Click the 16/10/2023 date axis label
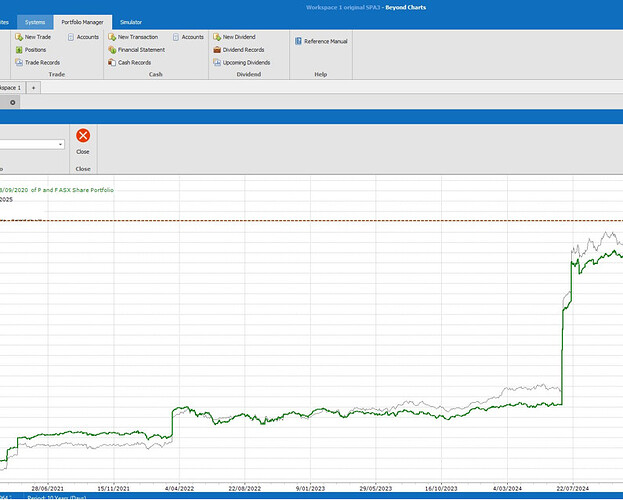The height and width of the screenshot is (500, 623). [x=441, y=488]
